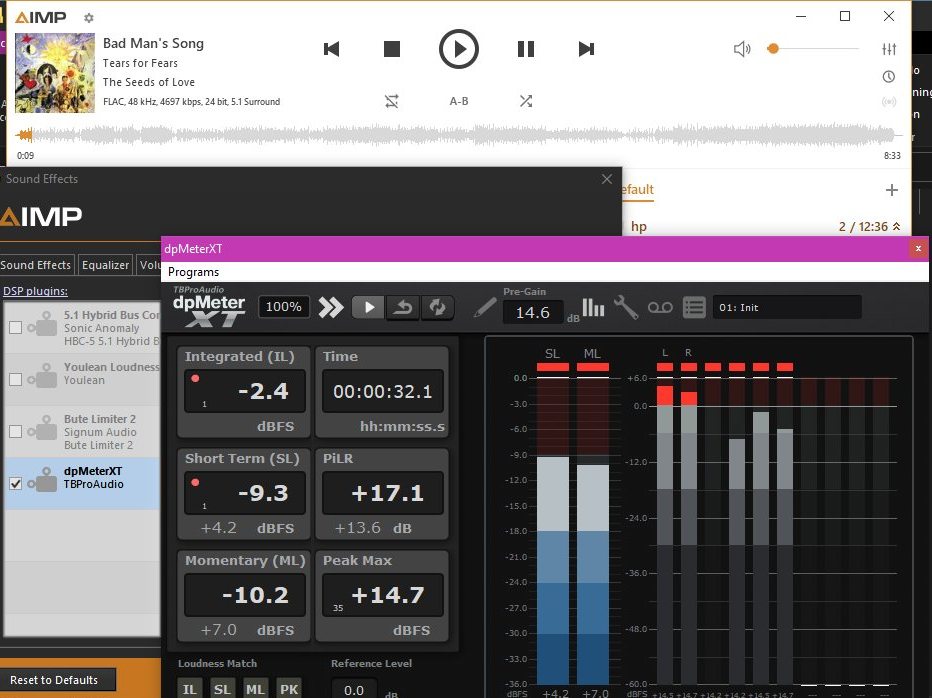Viewport: 932px width, 698px height.
Task: Toggle repeat mode icon in AIMP
Action: tap(391, 101)
